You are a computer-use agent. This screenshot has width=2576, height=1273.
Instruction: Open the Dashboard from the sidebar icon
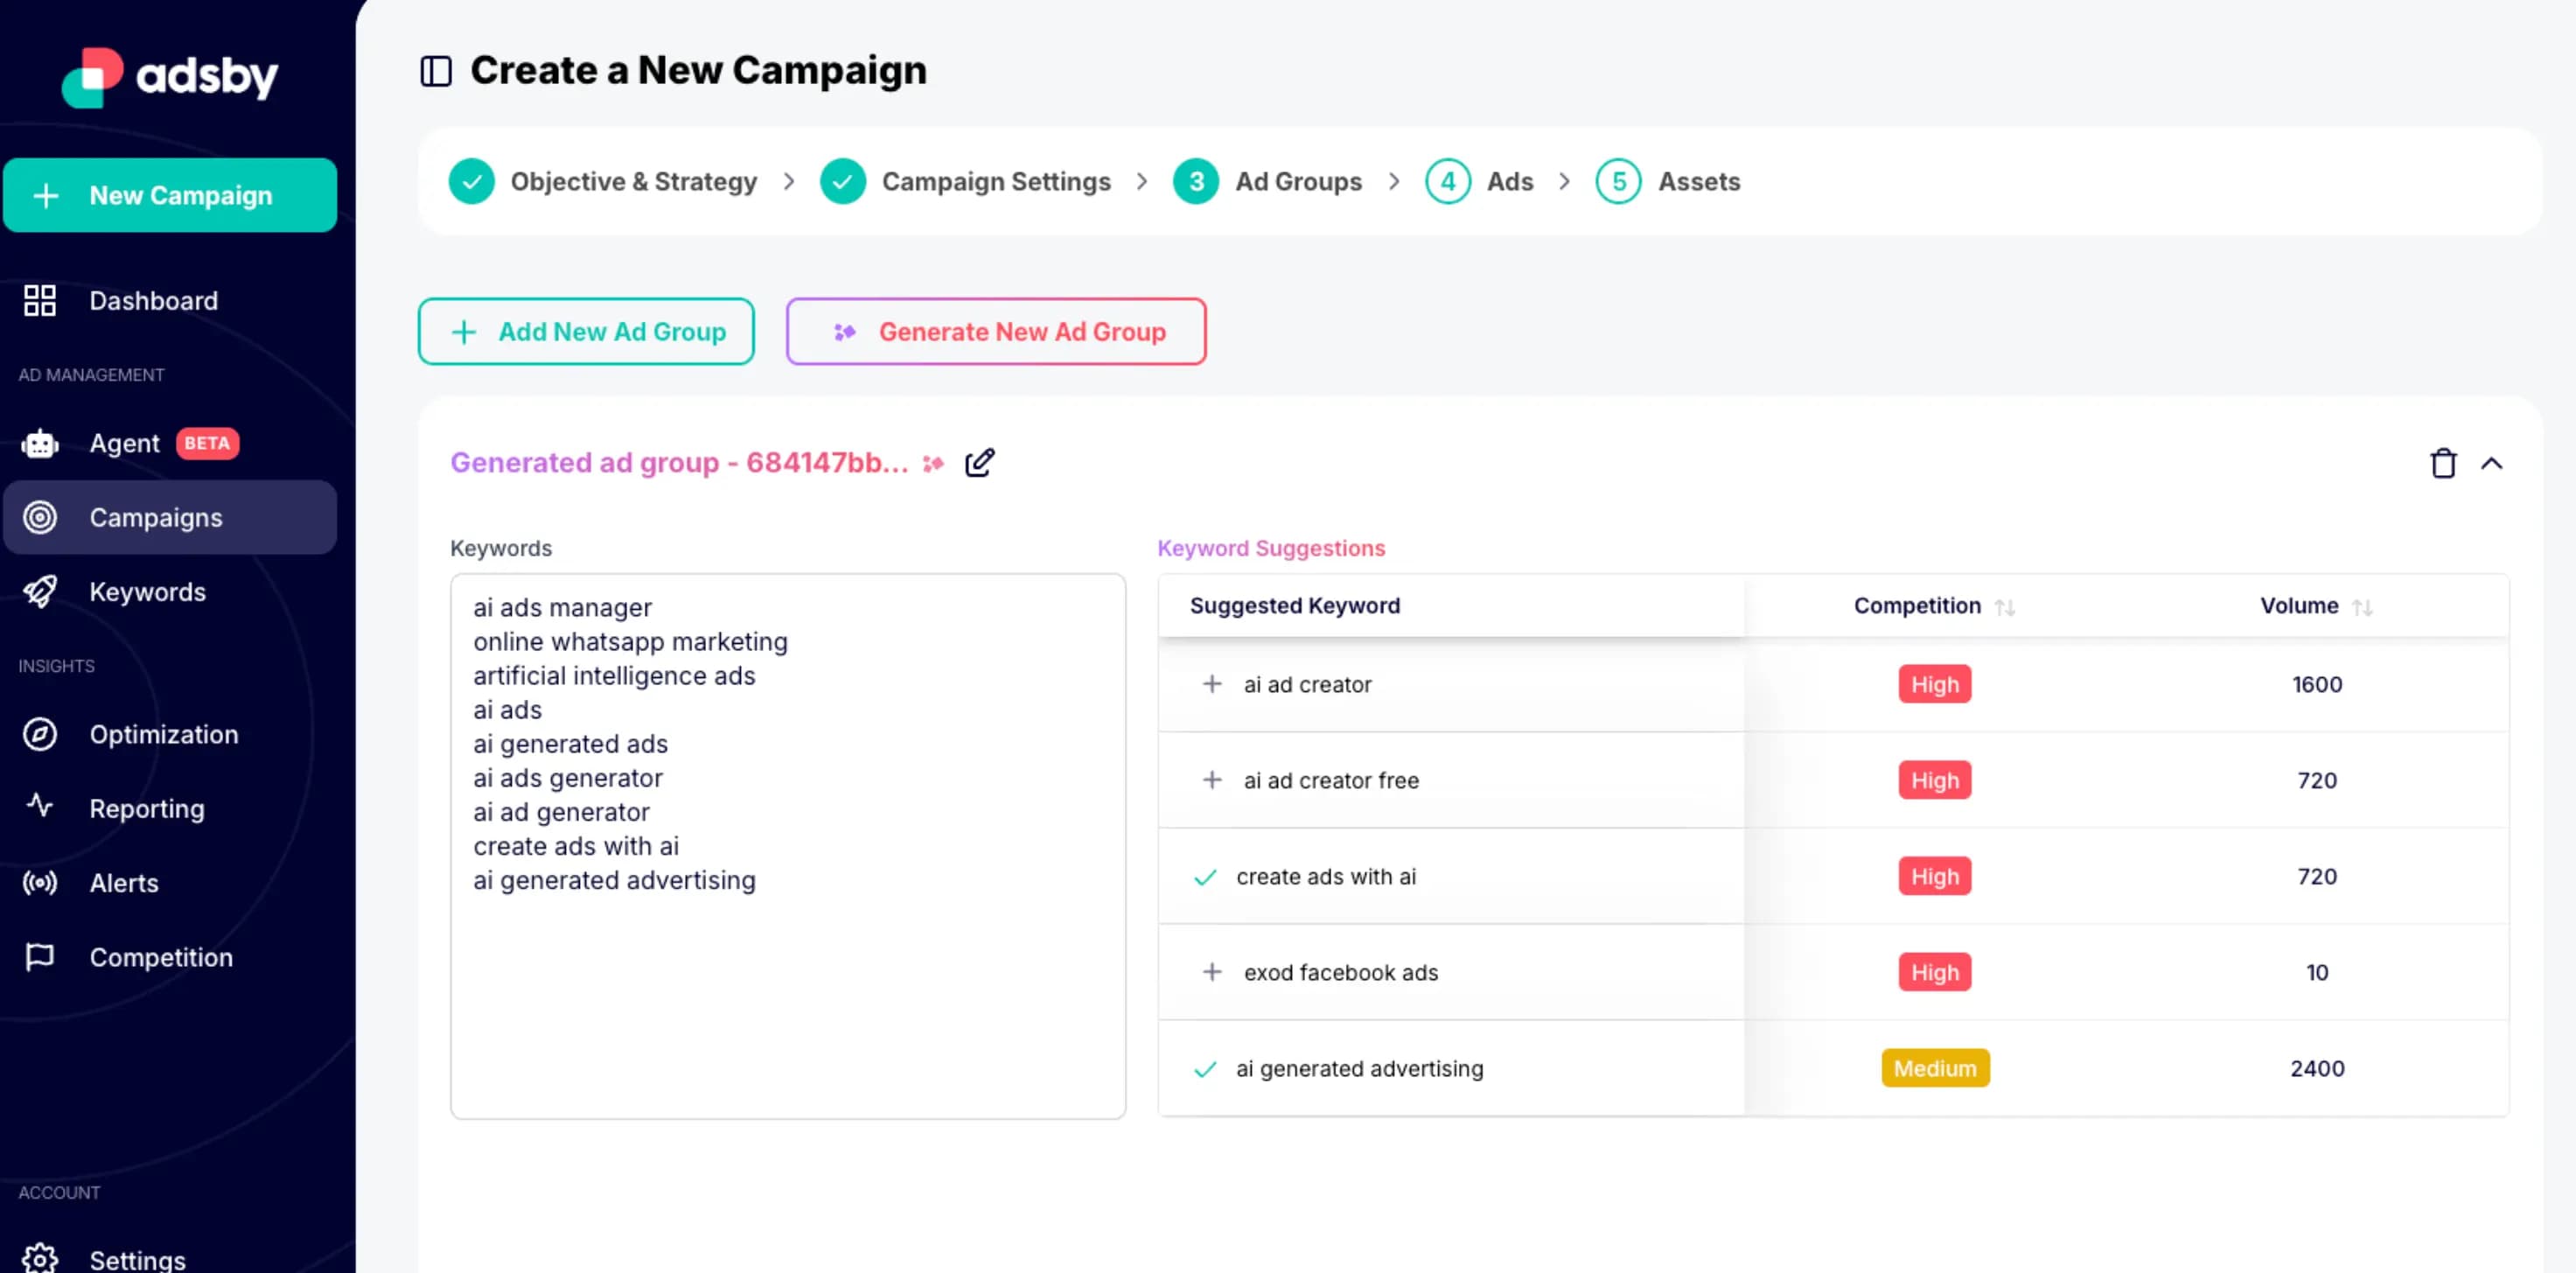pos(40,300)
